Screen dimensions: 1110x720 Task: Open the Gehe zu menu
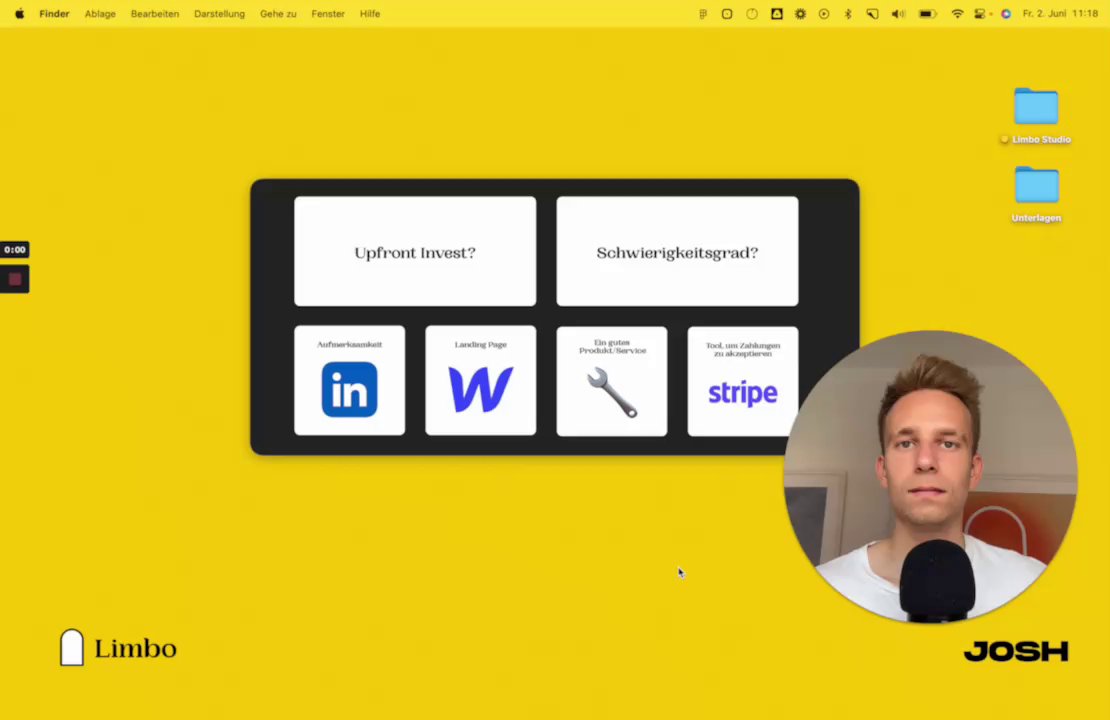[x=278, y=13]
